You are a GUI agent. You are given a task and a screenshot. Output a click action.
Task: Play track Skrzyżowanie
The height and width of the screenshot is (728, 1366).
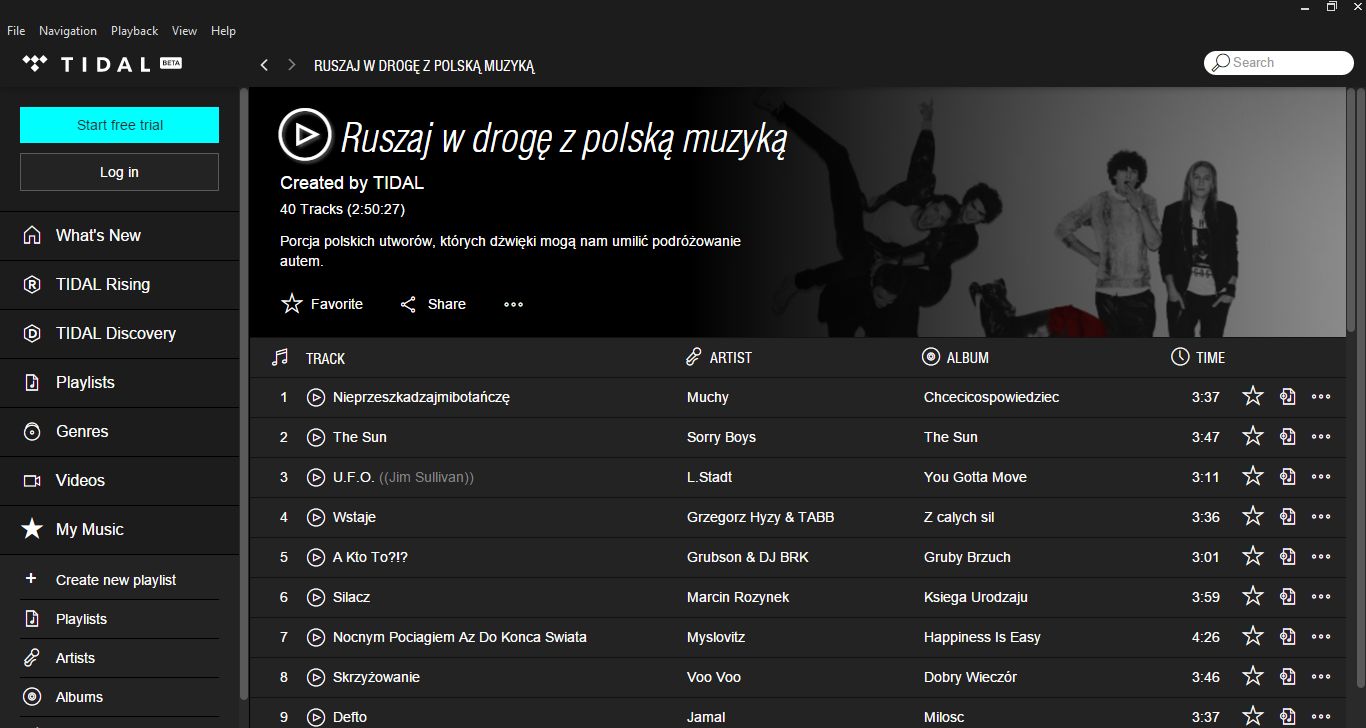tap(316, 677)
